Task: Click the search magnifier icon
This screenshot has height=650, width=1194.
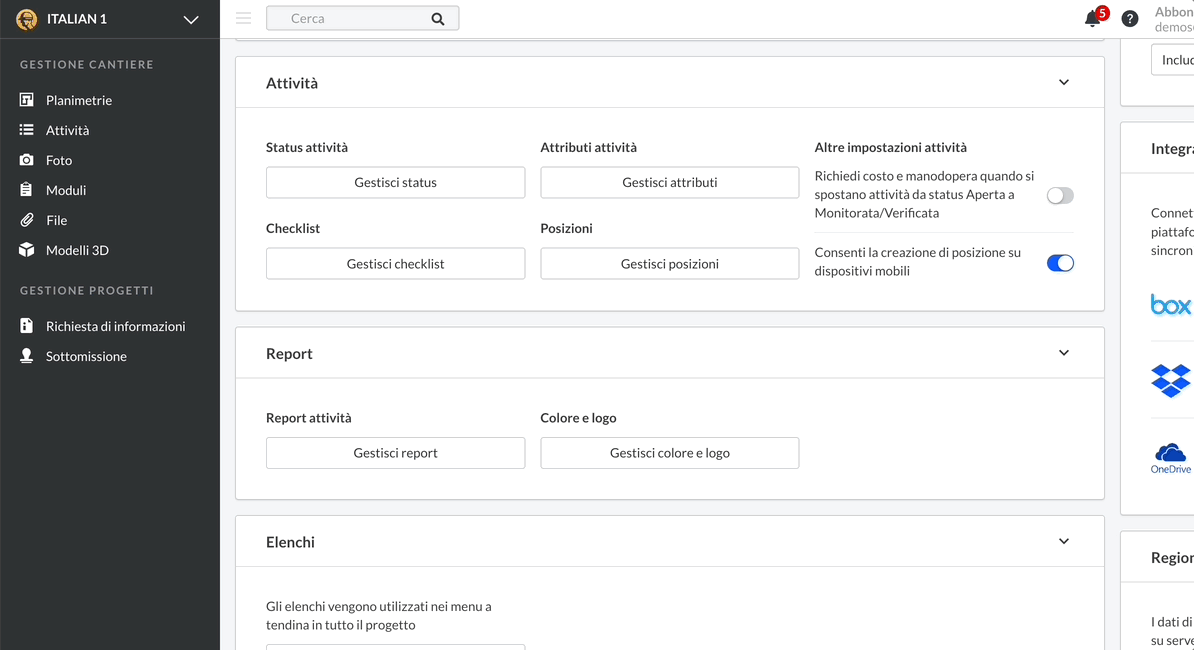Action: tap(438, 19)
